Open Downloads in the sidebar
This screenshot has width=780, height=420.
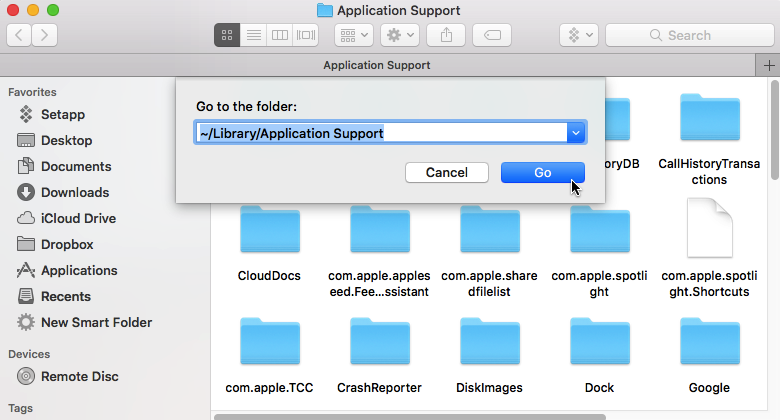click(75, 192)
